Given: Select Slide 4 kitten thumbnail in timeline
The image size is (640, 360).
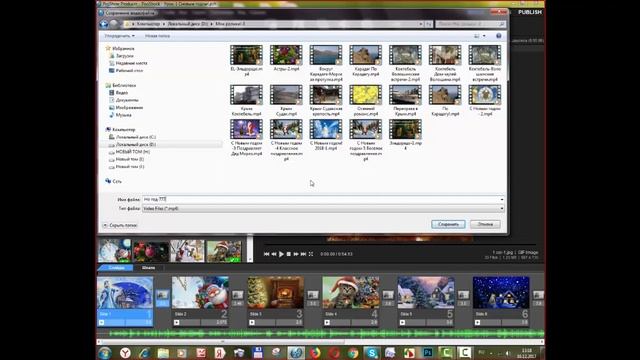Looking at the screenshot, I should pyautogui.click(x=351, y=293).
